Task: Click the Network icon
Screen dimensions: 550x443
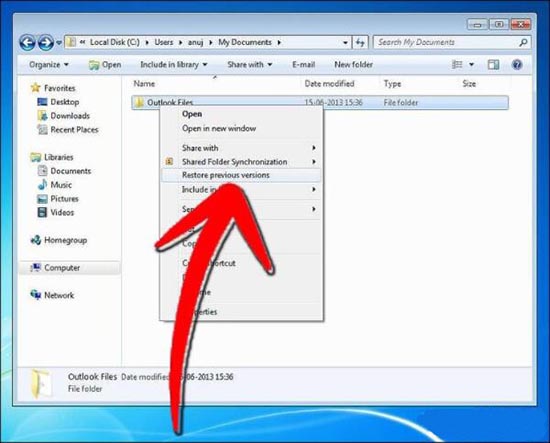Action: click(36, 295)
